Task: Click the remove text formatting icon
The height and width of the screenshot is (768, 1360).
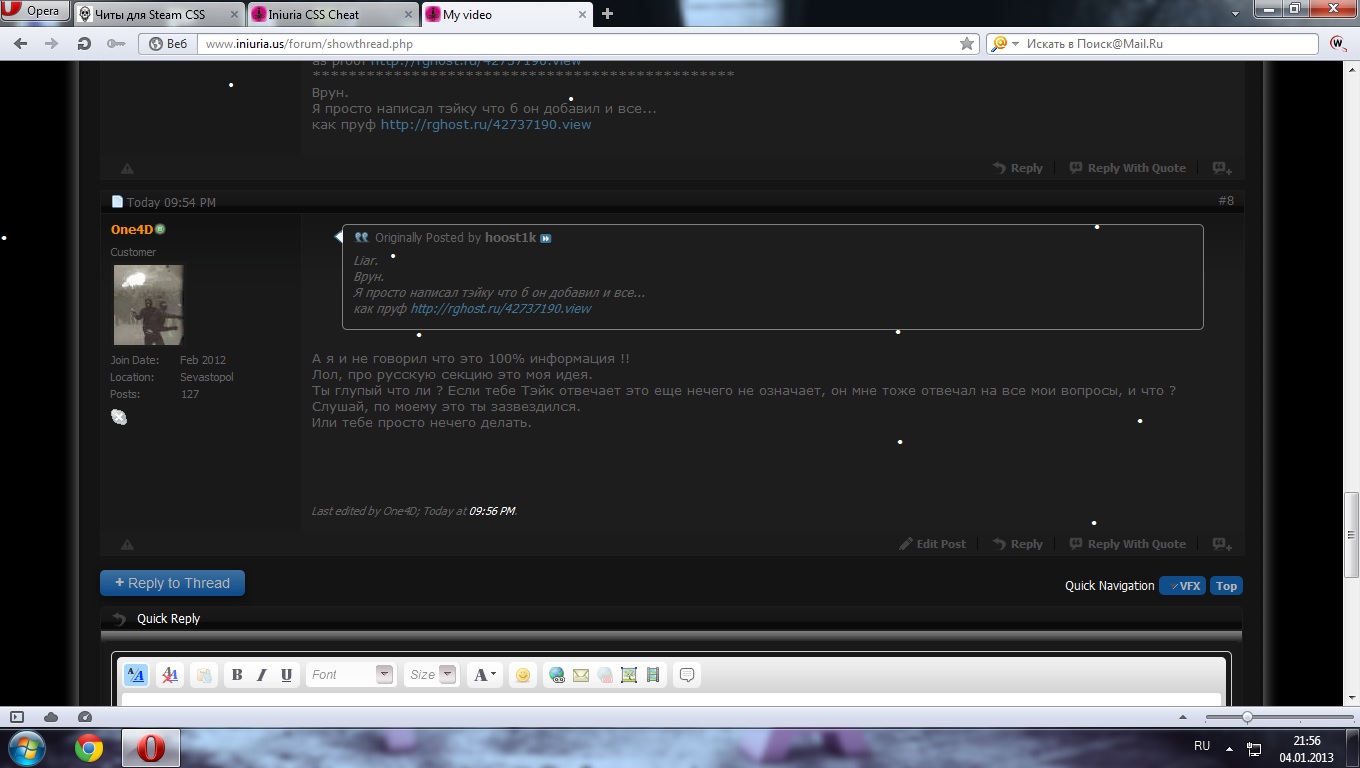Action: 170,675
